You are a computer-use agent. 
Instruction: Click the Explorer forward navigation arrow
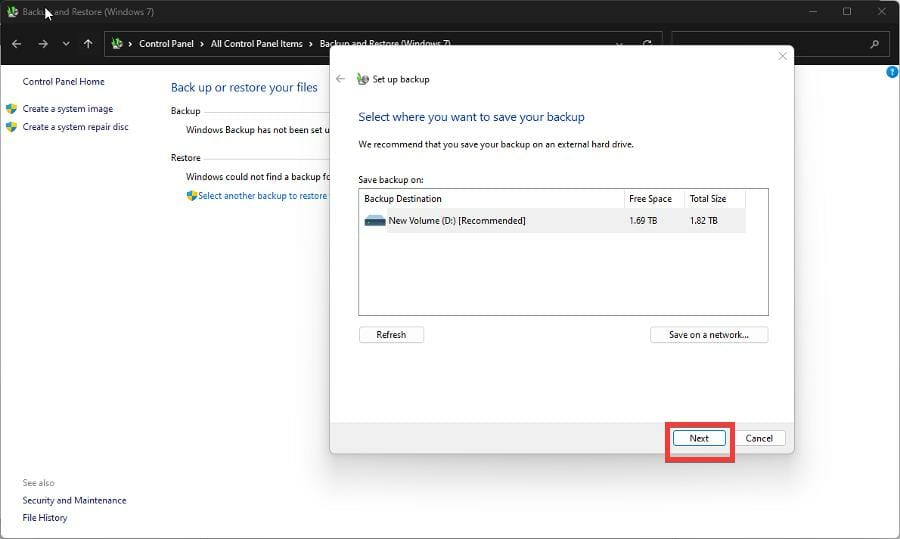pyautogui.click(x=43, y=44)
